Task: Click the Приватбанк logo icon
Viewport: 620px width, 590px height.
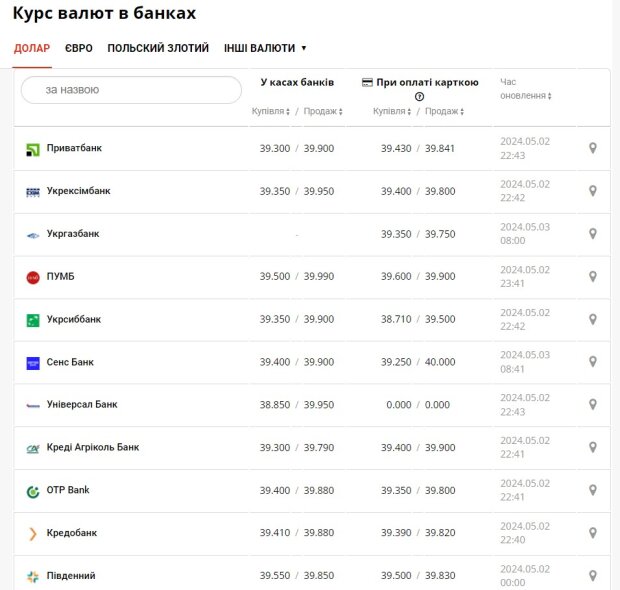Action: tap(33, 149)
